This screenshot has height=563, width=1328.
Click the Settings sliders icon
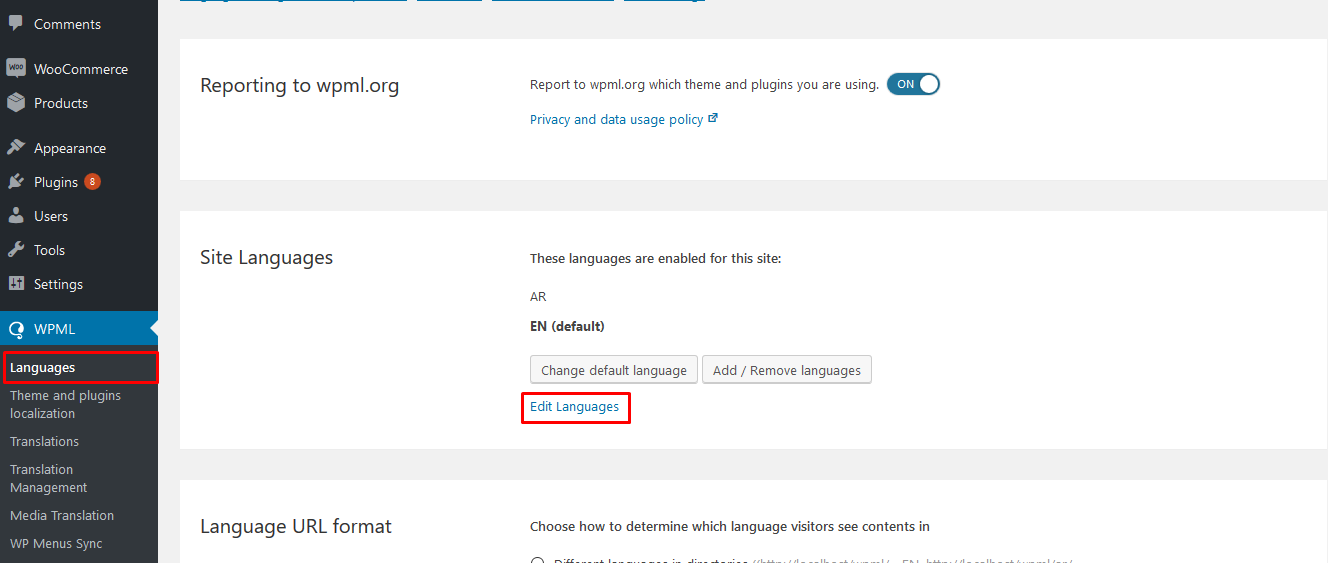[16, 284]
